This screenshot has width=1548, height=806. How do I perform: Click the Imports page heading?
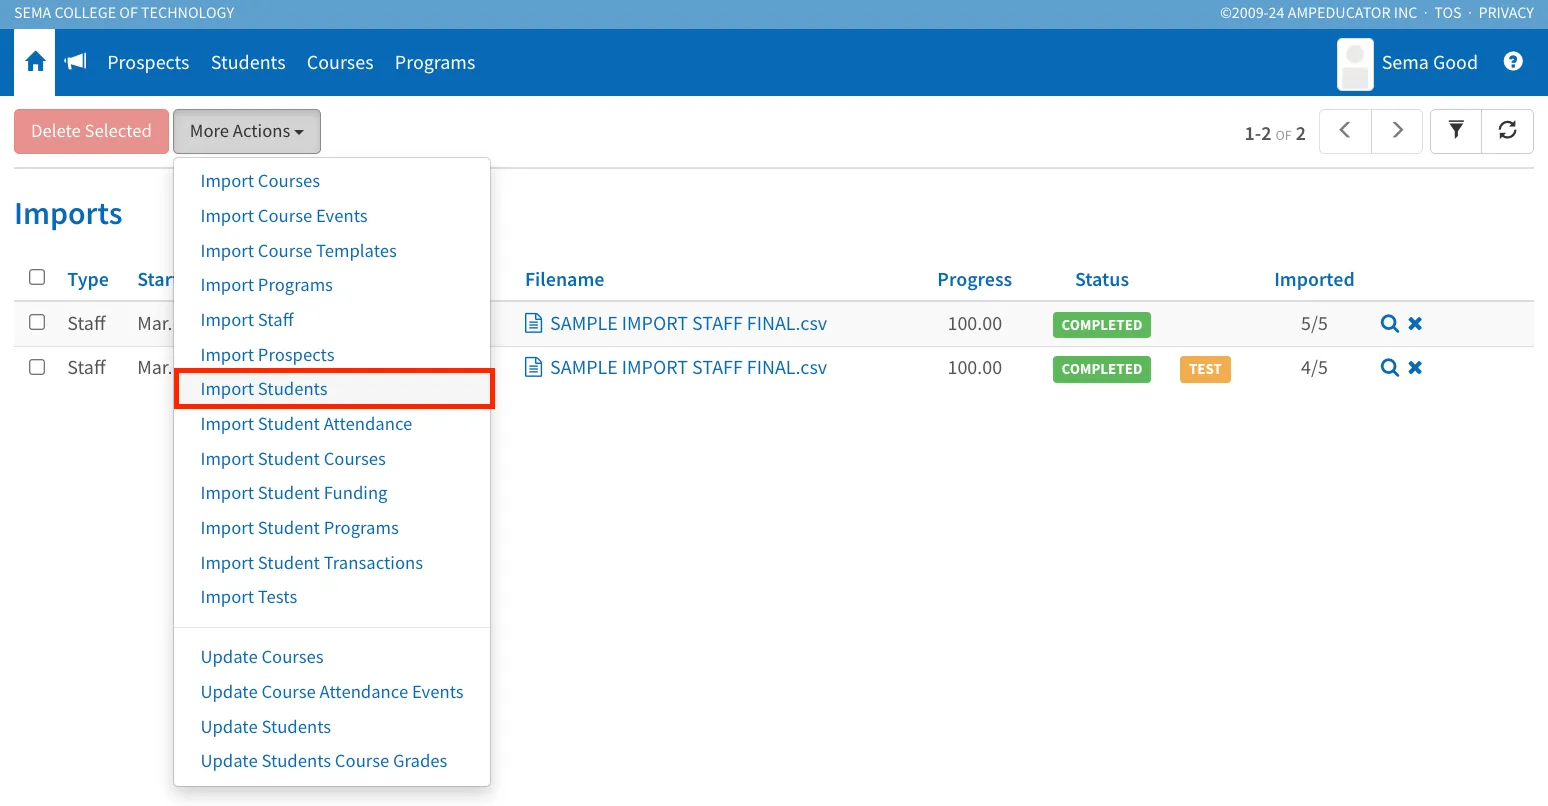68,214
